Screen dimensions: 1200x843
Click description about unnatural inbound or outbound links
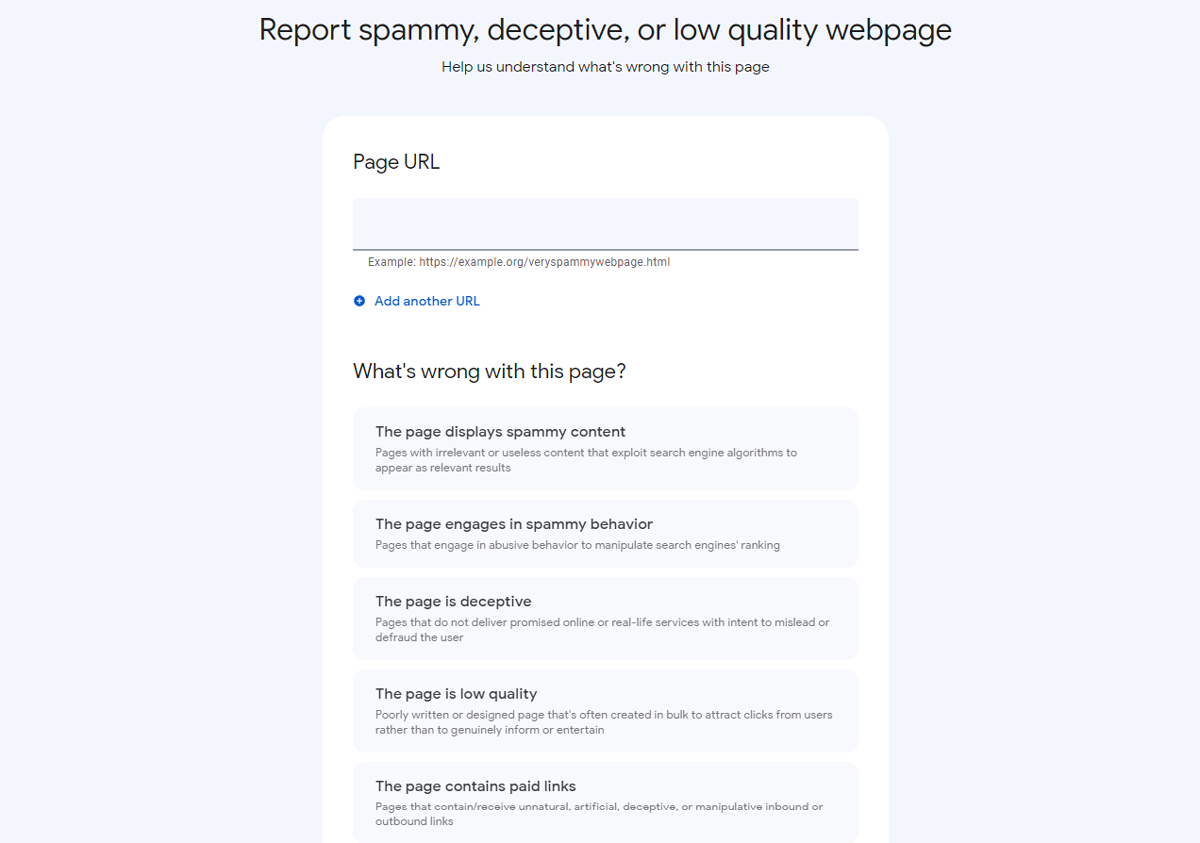599,814
